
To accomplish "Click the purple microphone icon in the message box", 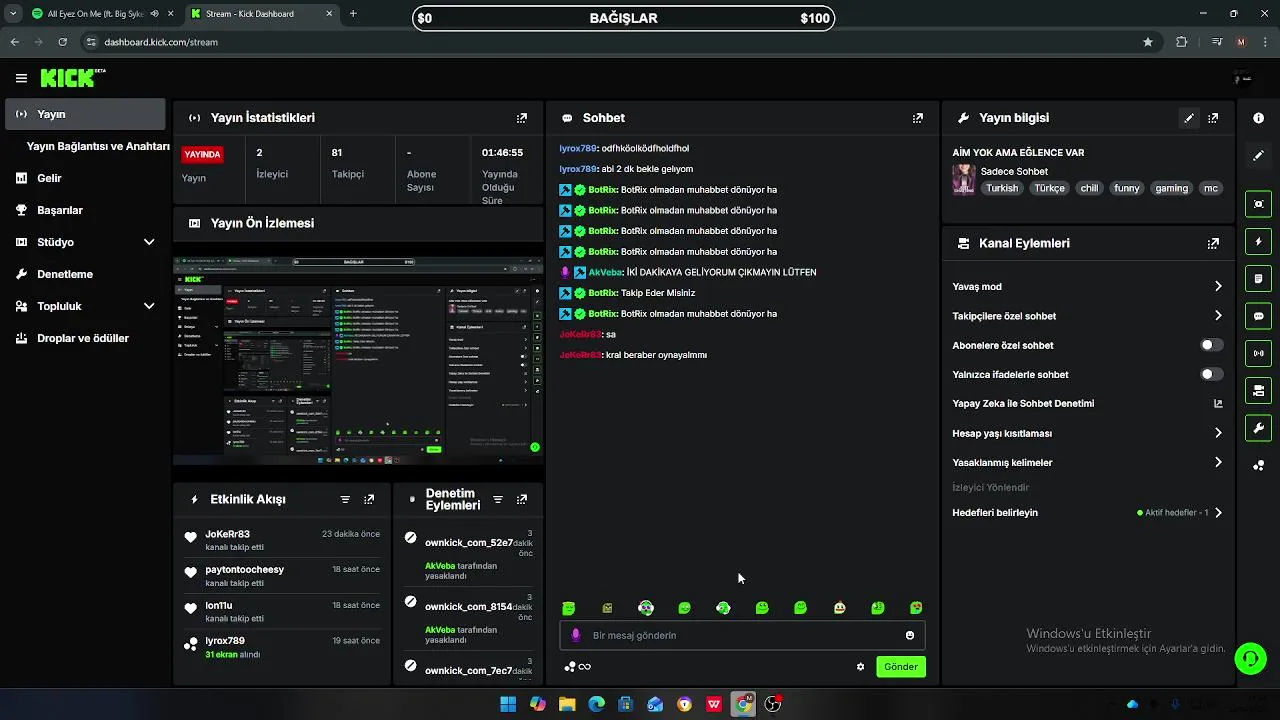I will point(575,635).
